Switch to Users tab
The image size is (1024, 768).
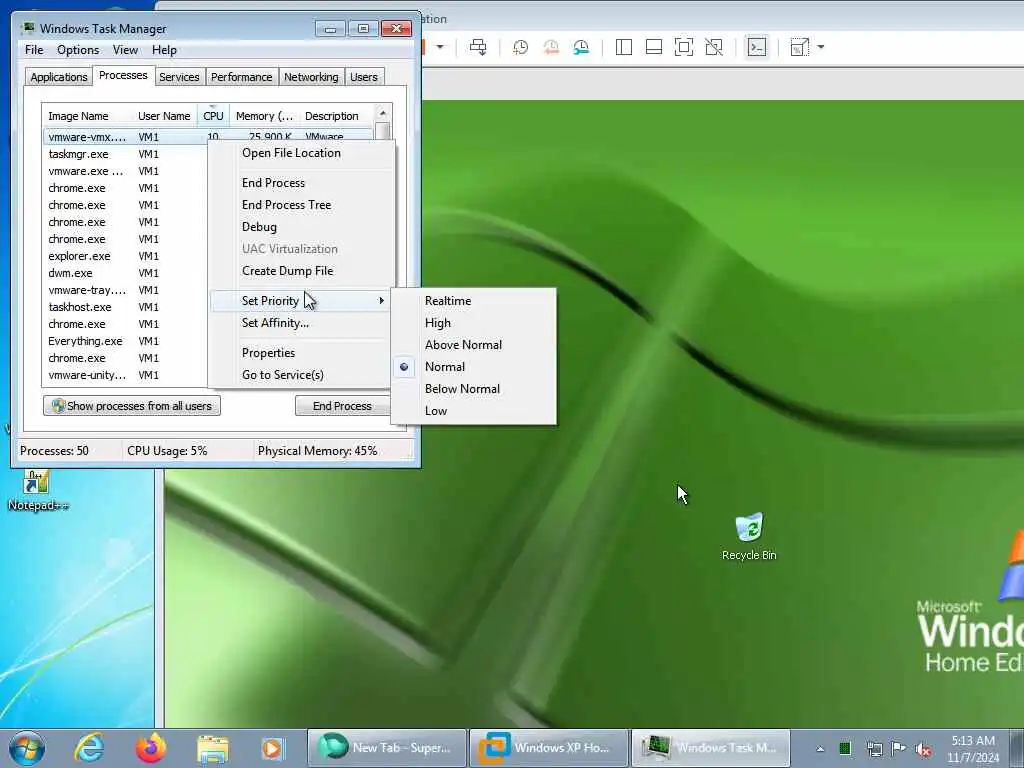coord(364,77)
